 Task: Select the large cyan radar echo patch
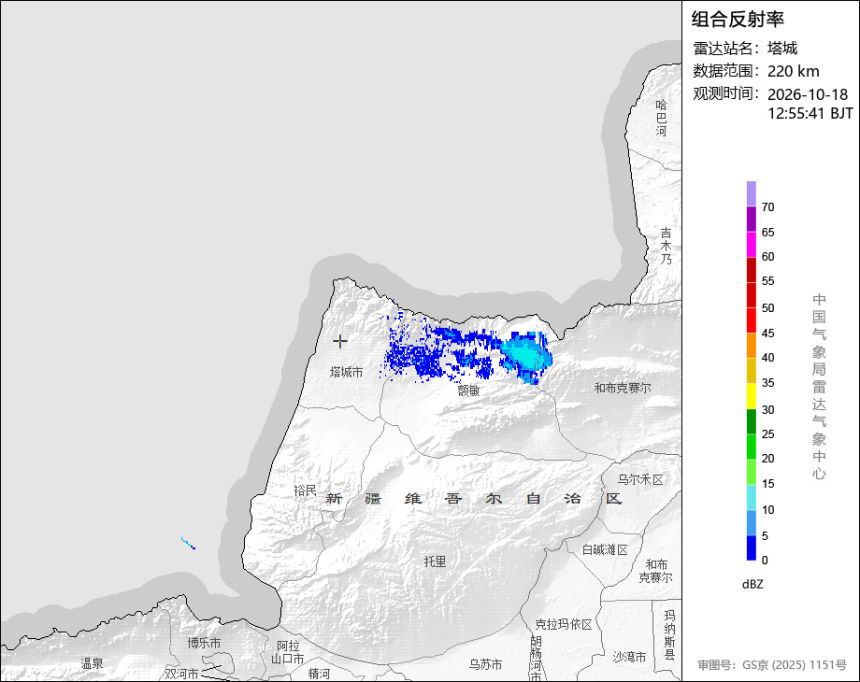pos(527,357)
